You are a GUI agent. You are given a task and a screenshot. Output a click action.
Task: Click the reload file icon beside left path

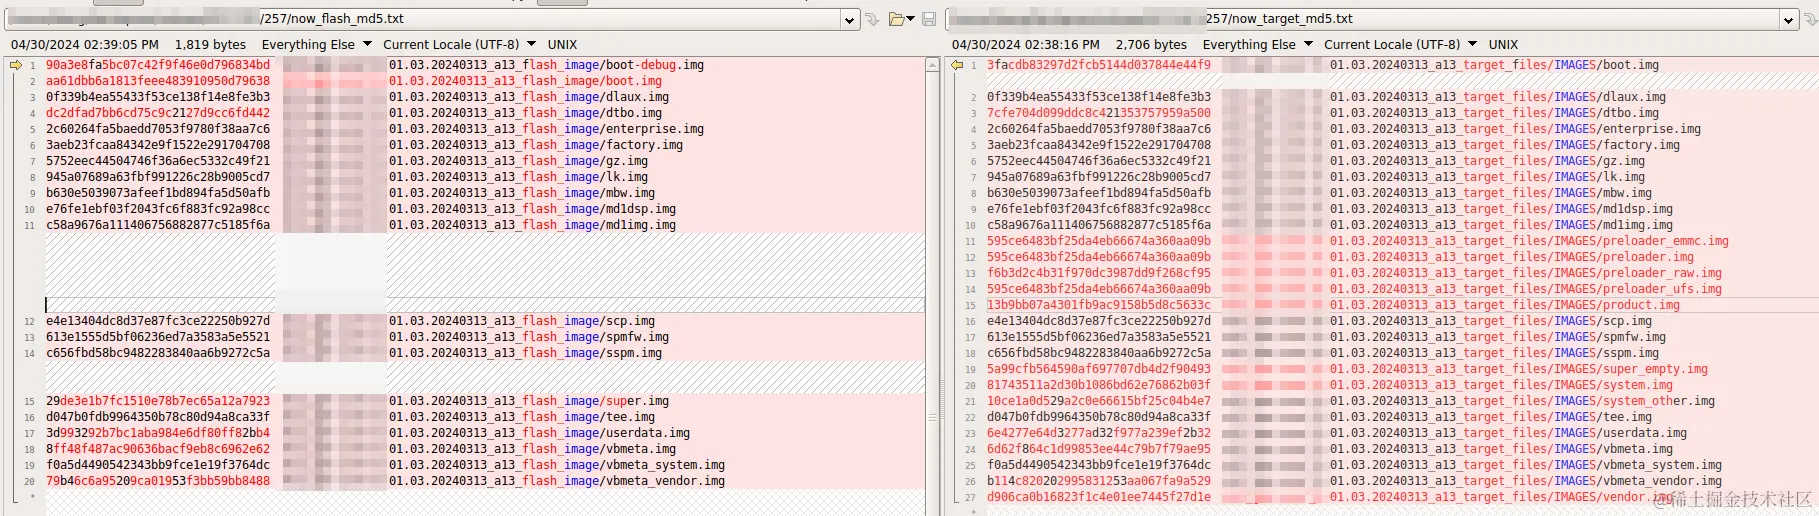(873, 19)
